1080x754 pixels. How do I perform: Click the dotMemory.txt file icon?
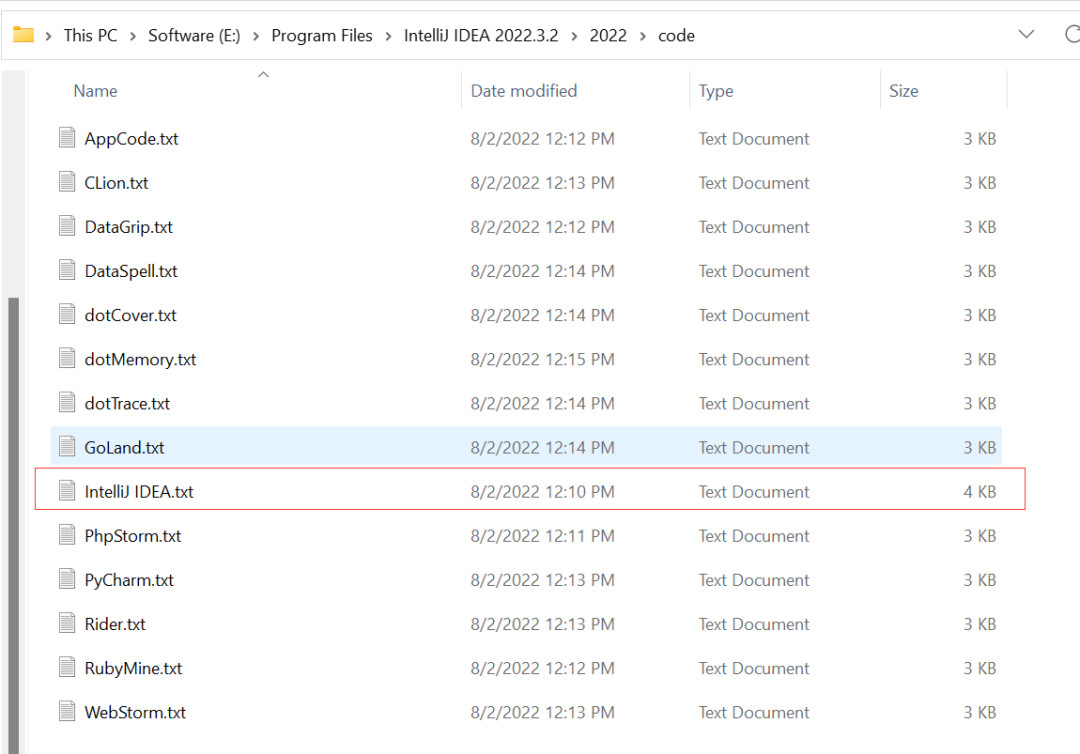tap(67, 358)
